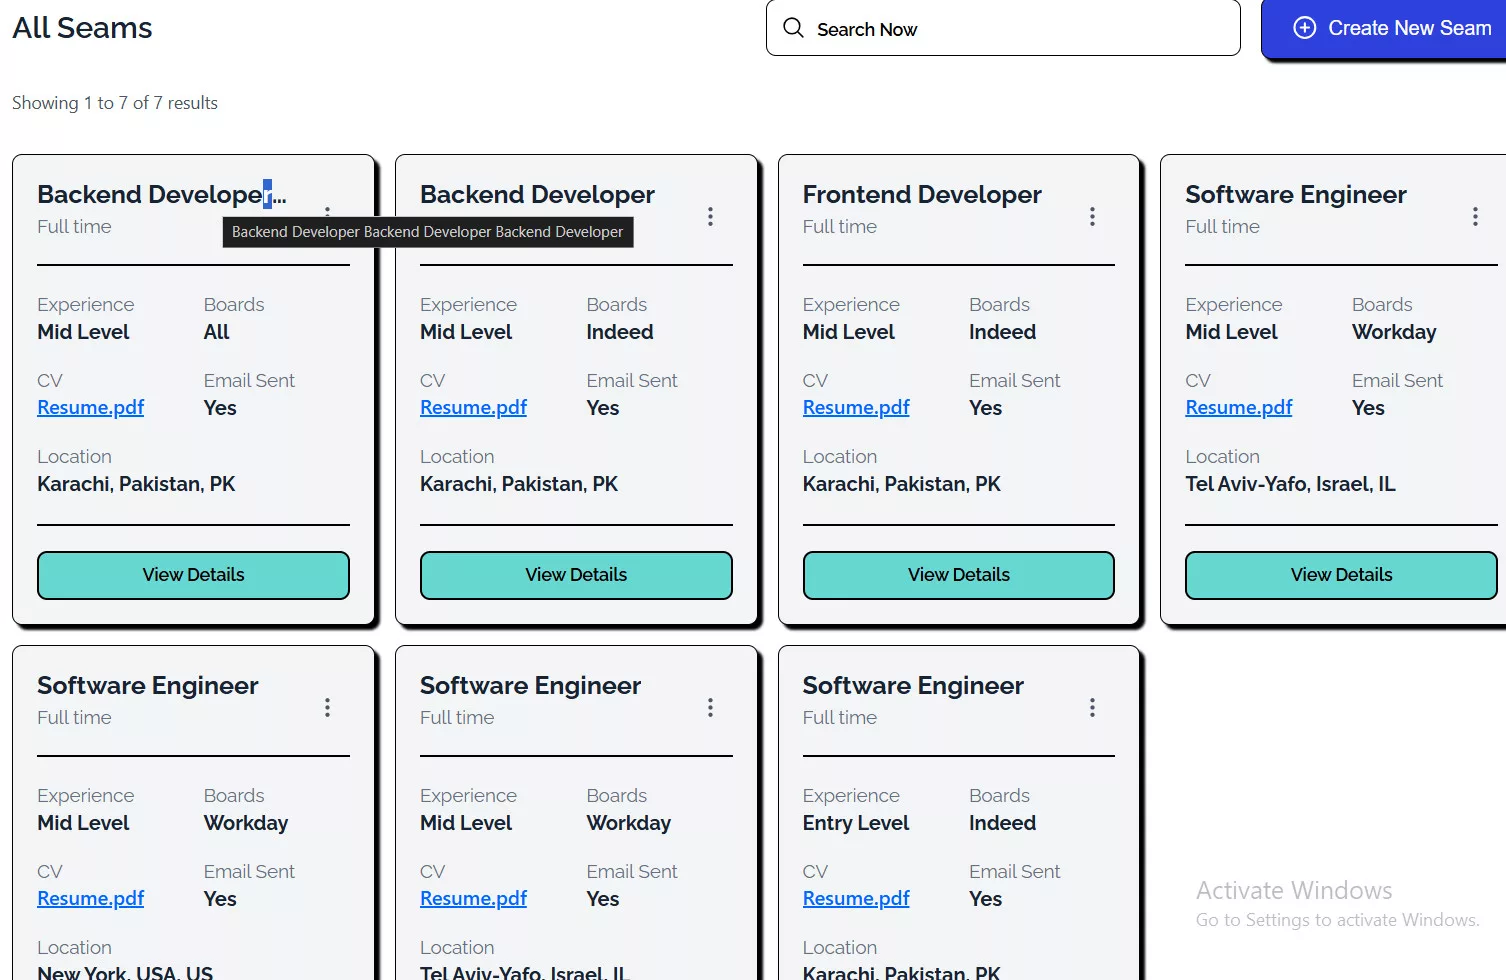Open the Resume.pdf link on the Frontend Developer card
Image resolution: width=1506 pixels, height=980 pixels.
[856, 408]
